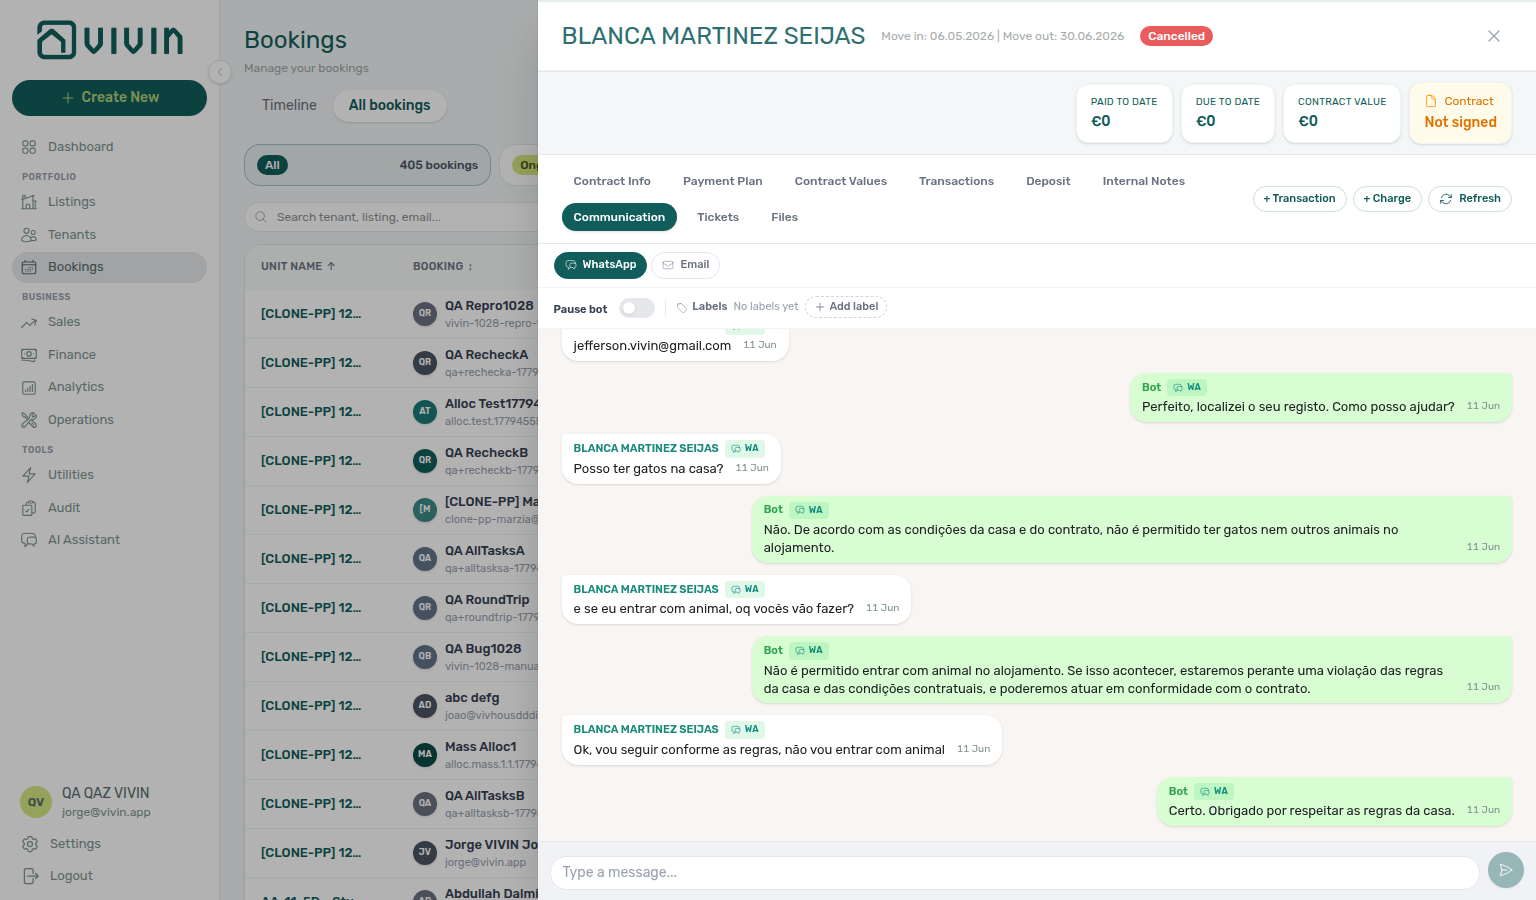Switch to the Transactions tab
Viewport: 1536px width, 900px height.
point(956,181)
